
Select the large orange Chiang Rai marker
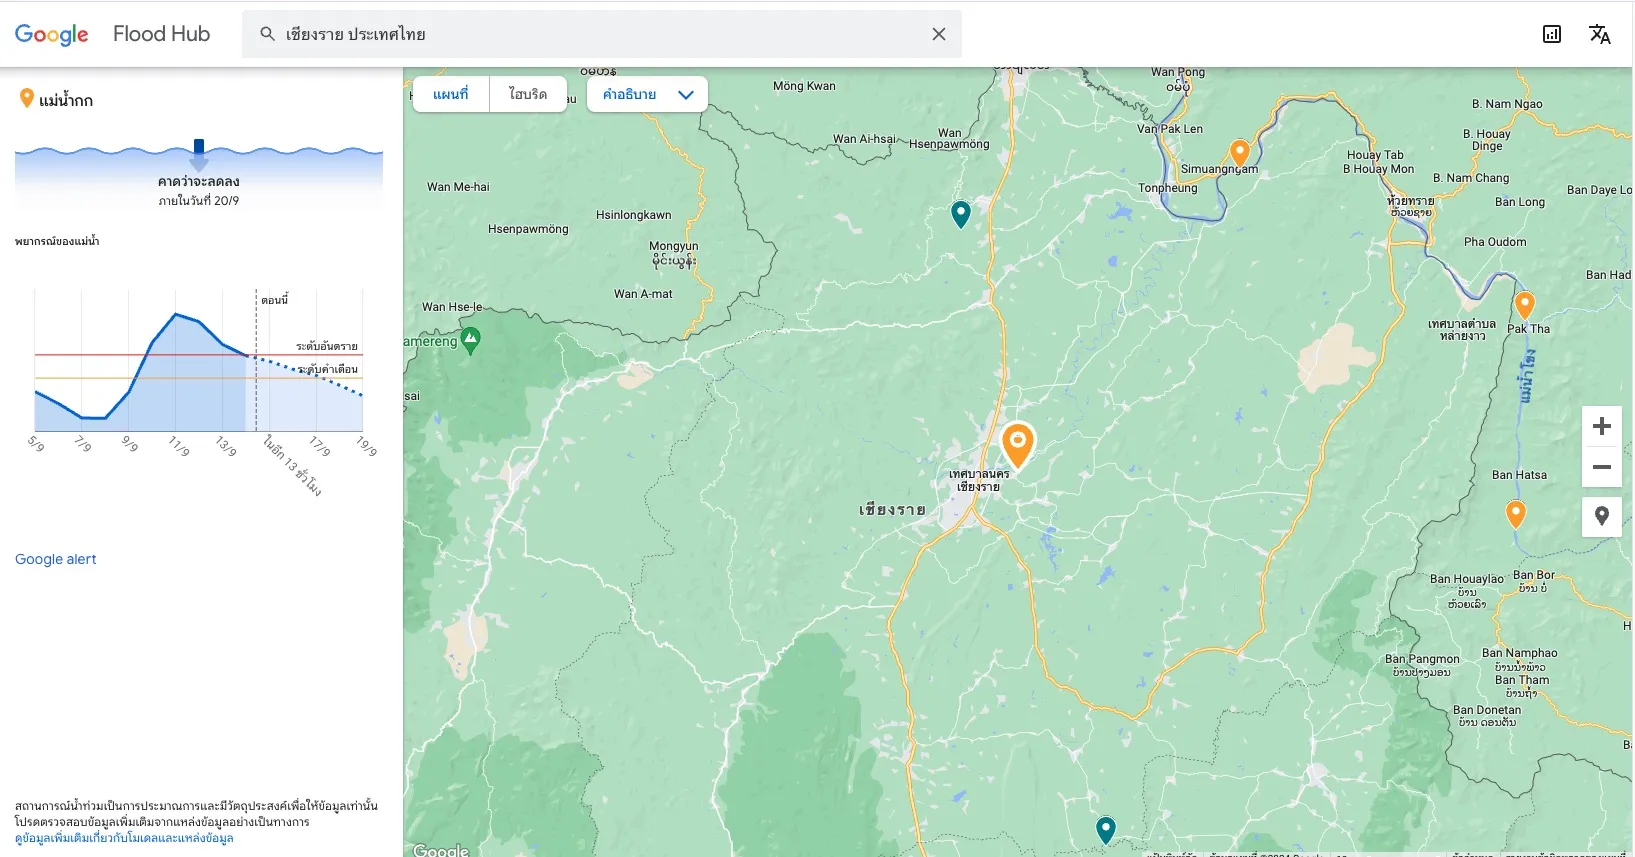[1018, 444]
